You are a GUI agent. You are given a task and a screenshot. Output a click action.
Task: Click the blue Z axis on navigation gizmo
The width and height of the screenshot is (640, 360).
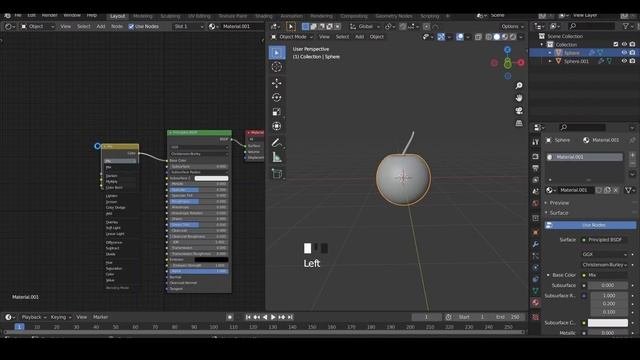pyautogui.click(x=507, y=50)
